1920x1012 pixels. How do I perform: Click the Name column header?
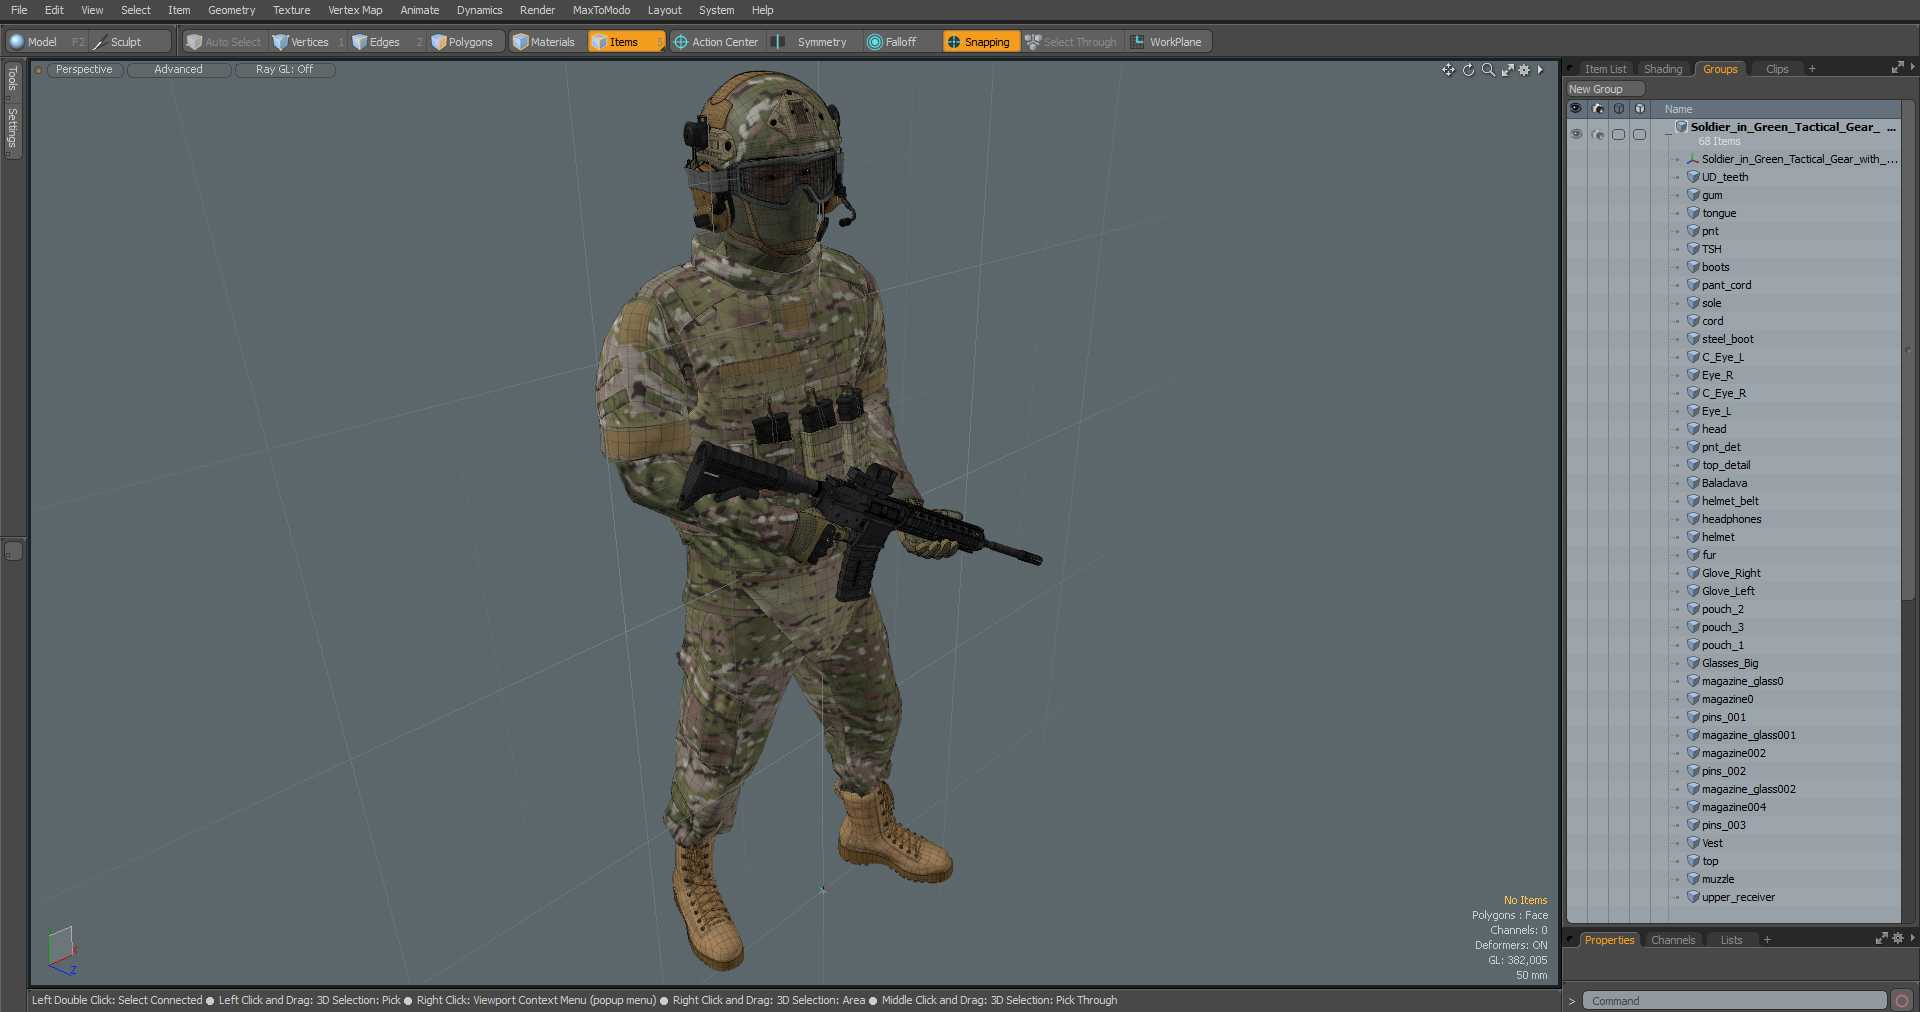1678,109
